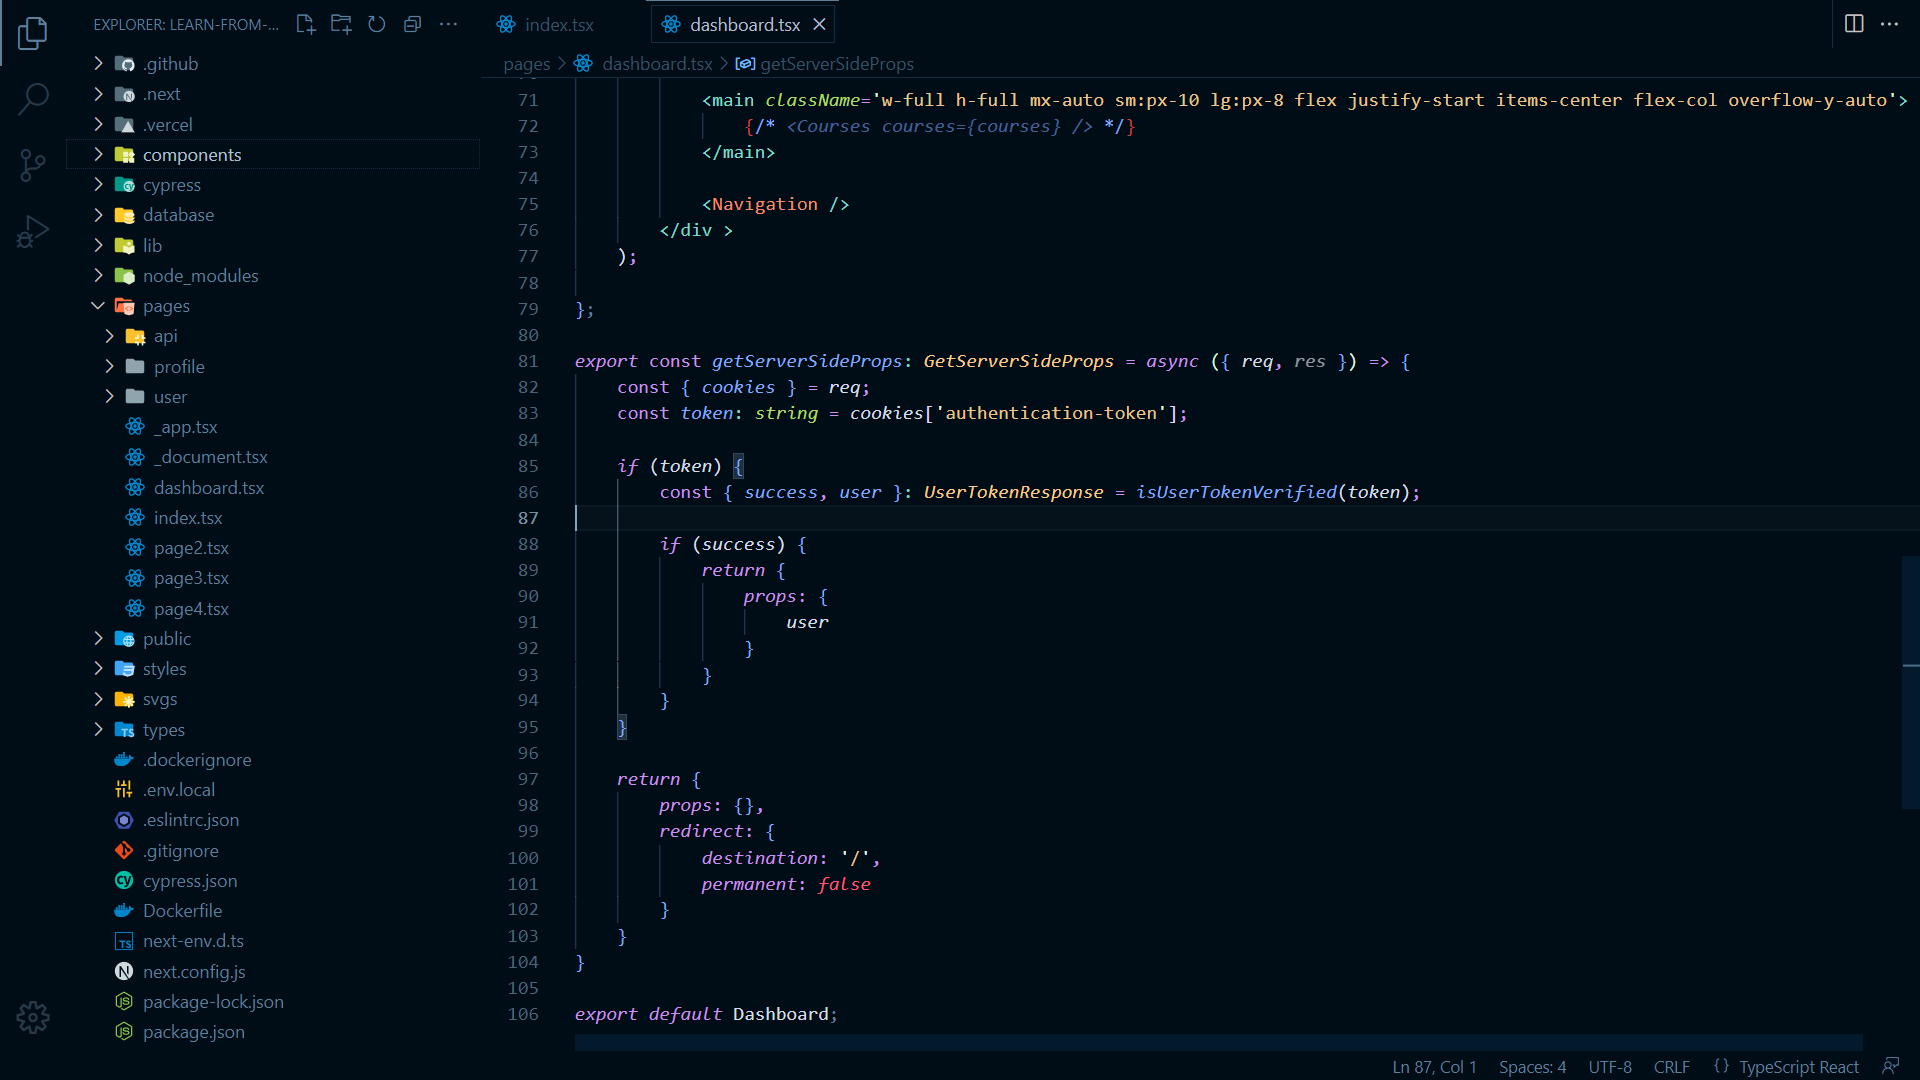The image size is (1920, 1080).
Task: Expand the .vercel folder
Action: 273,125
